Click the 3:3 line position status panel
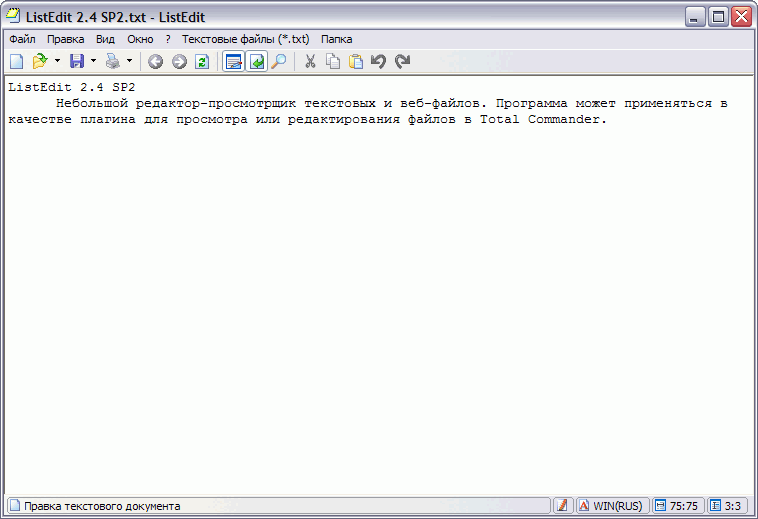758x519 pixels. click(x=727, y=505)
